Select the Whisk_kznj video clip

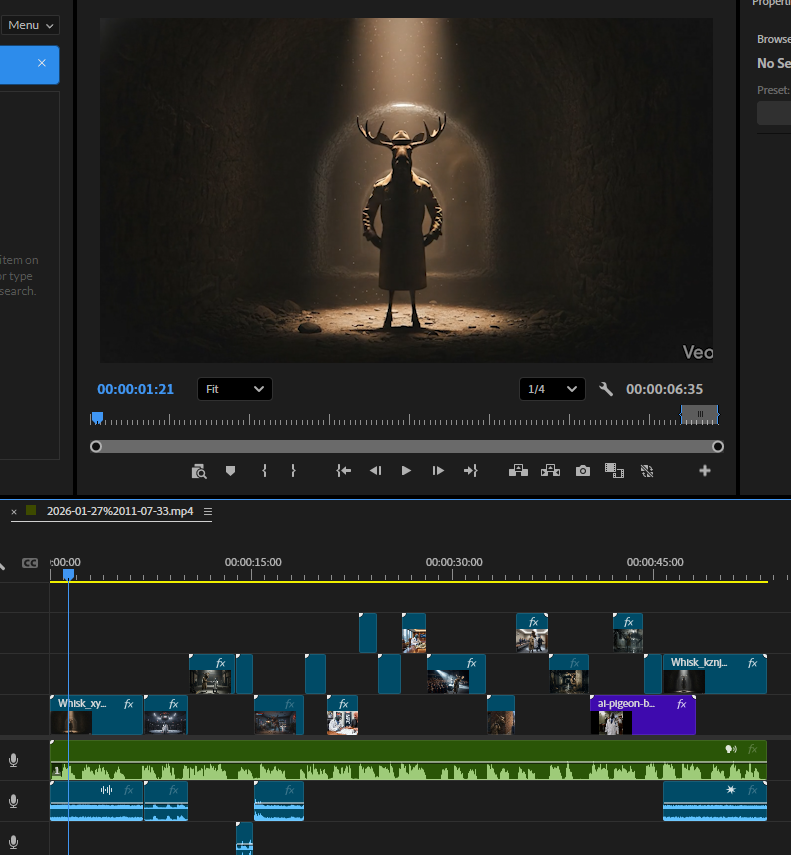click(x=715, y=674)
